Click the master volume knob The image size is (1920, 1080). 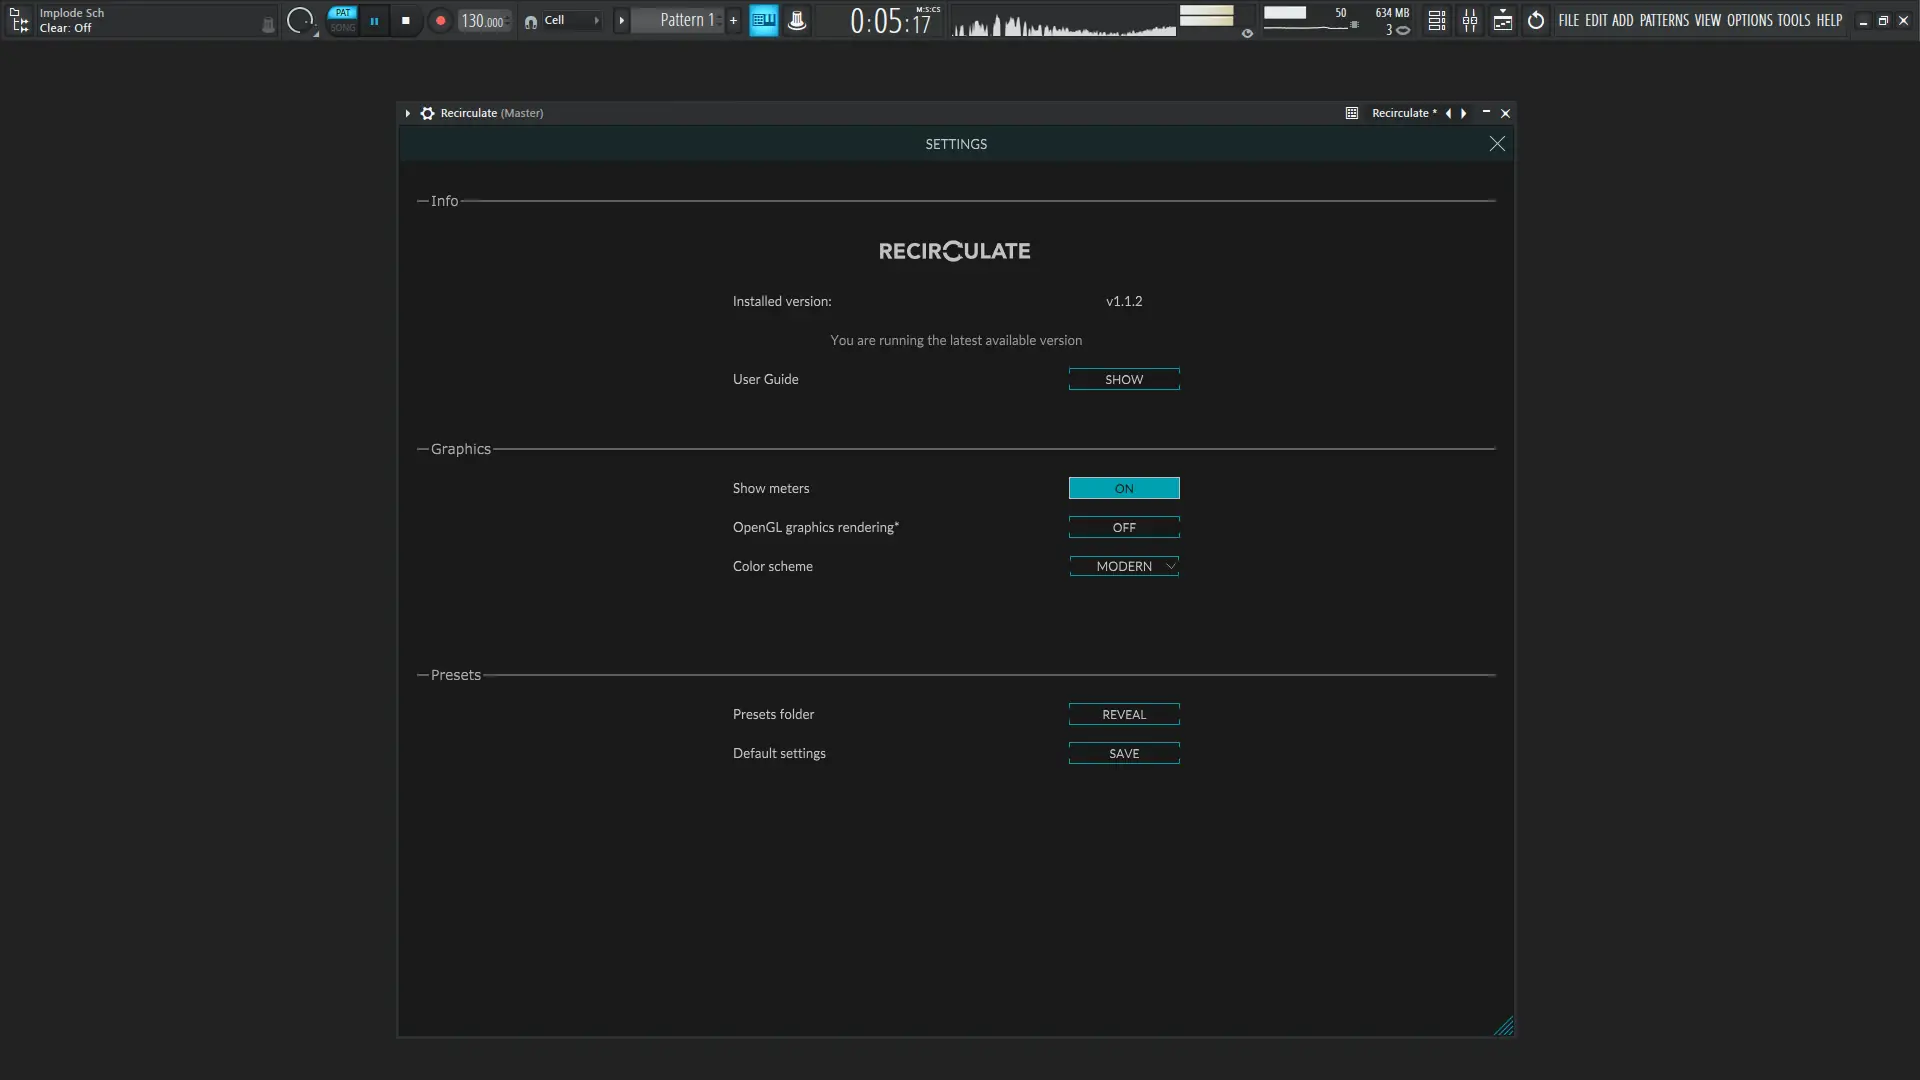(x=299, y=20)
